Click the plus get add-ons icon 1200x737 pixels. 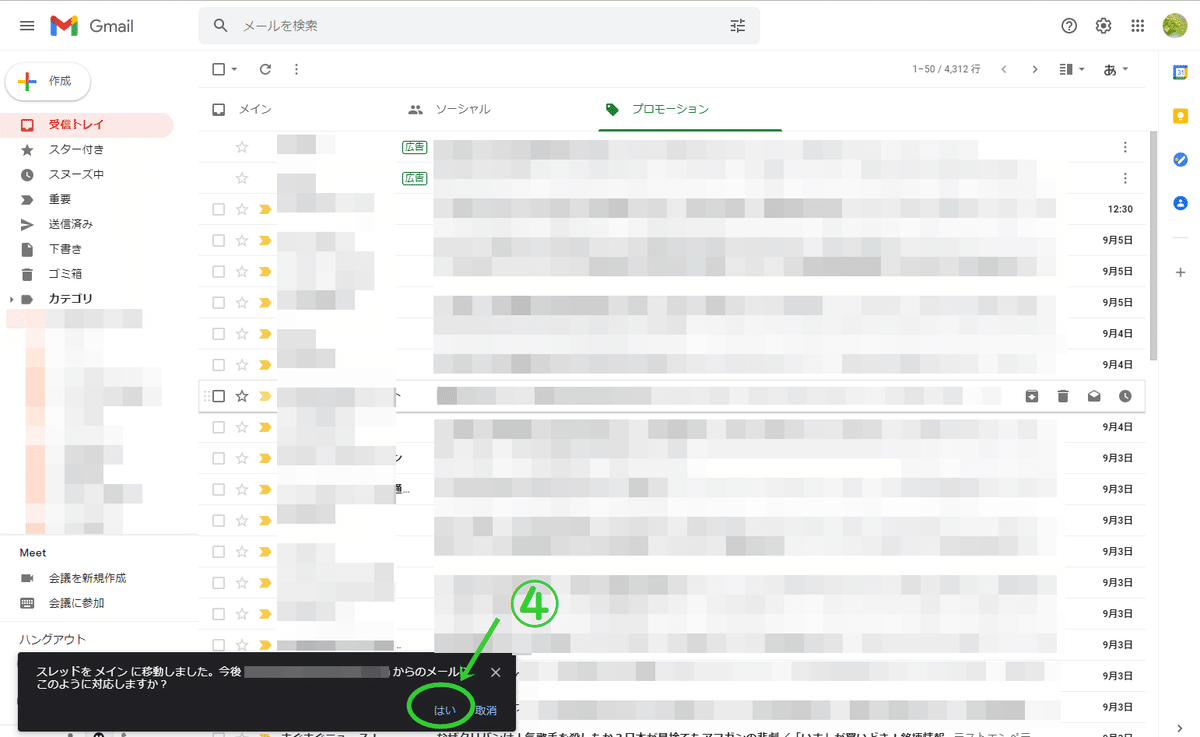[x=1180, y=272]
